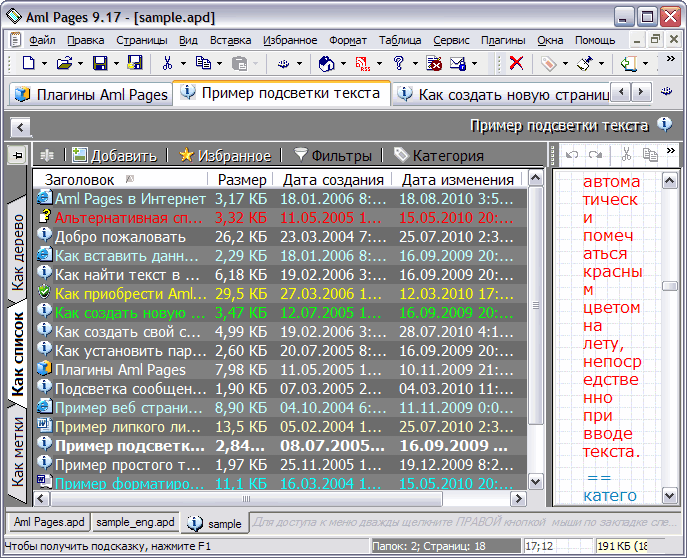Screen dimensions: 687x558
Task: Open the dropdown arrow next to the Open folder icon
Action: pyautogui.click(x=80, y=64)
